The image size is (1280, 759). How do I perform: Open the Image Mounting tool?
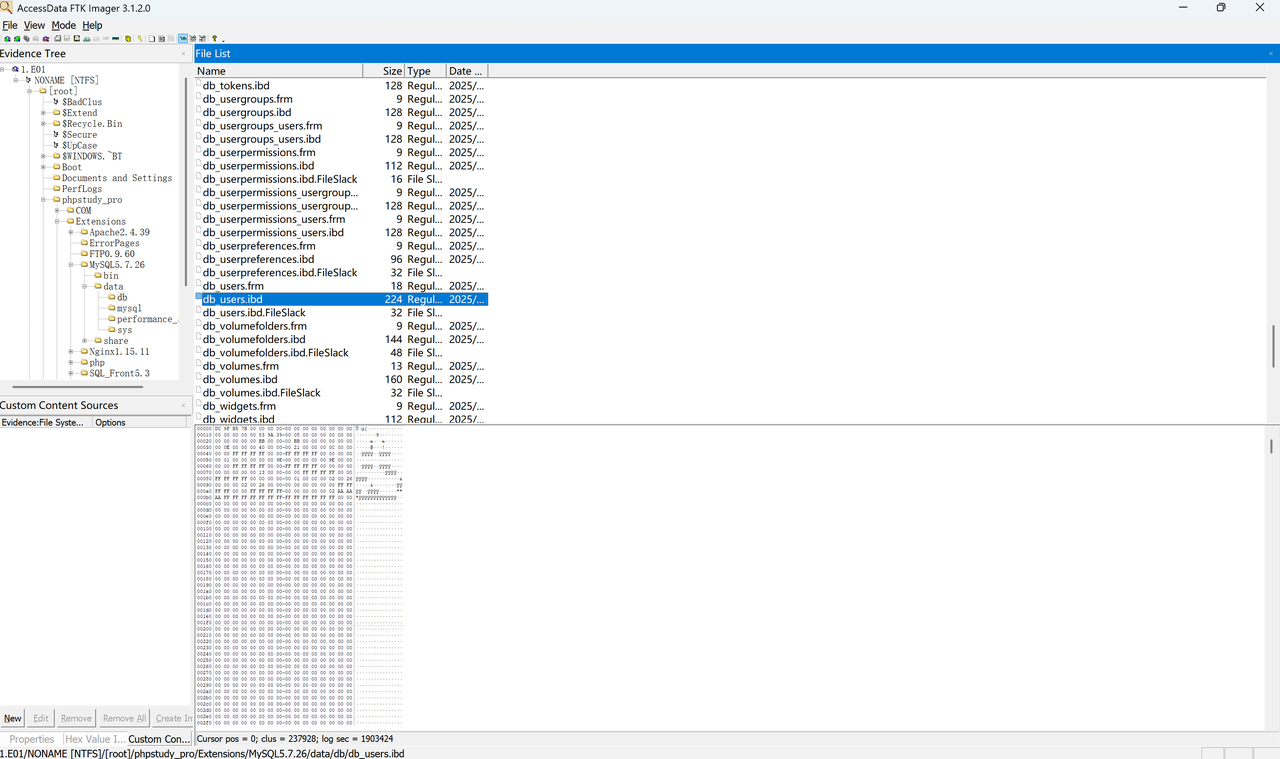coord(25,39)
